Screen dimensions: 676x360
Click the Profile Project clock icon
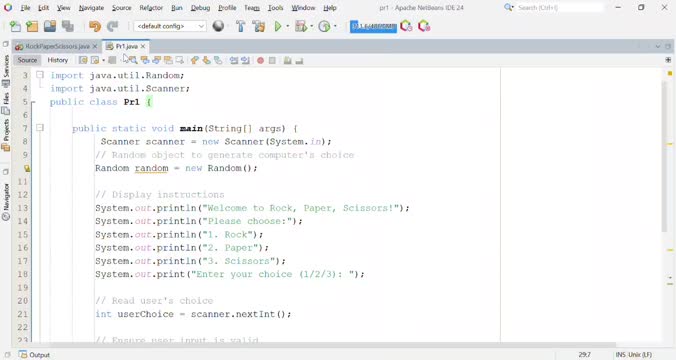pos(324,26)
